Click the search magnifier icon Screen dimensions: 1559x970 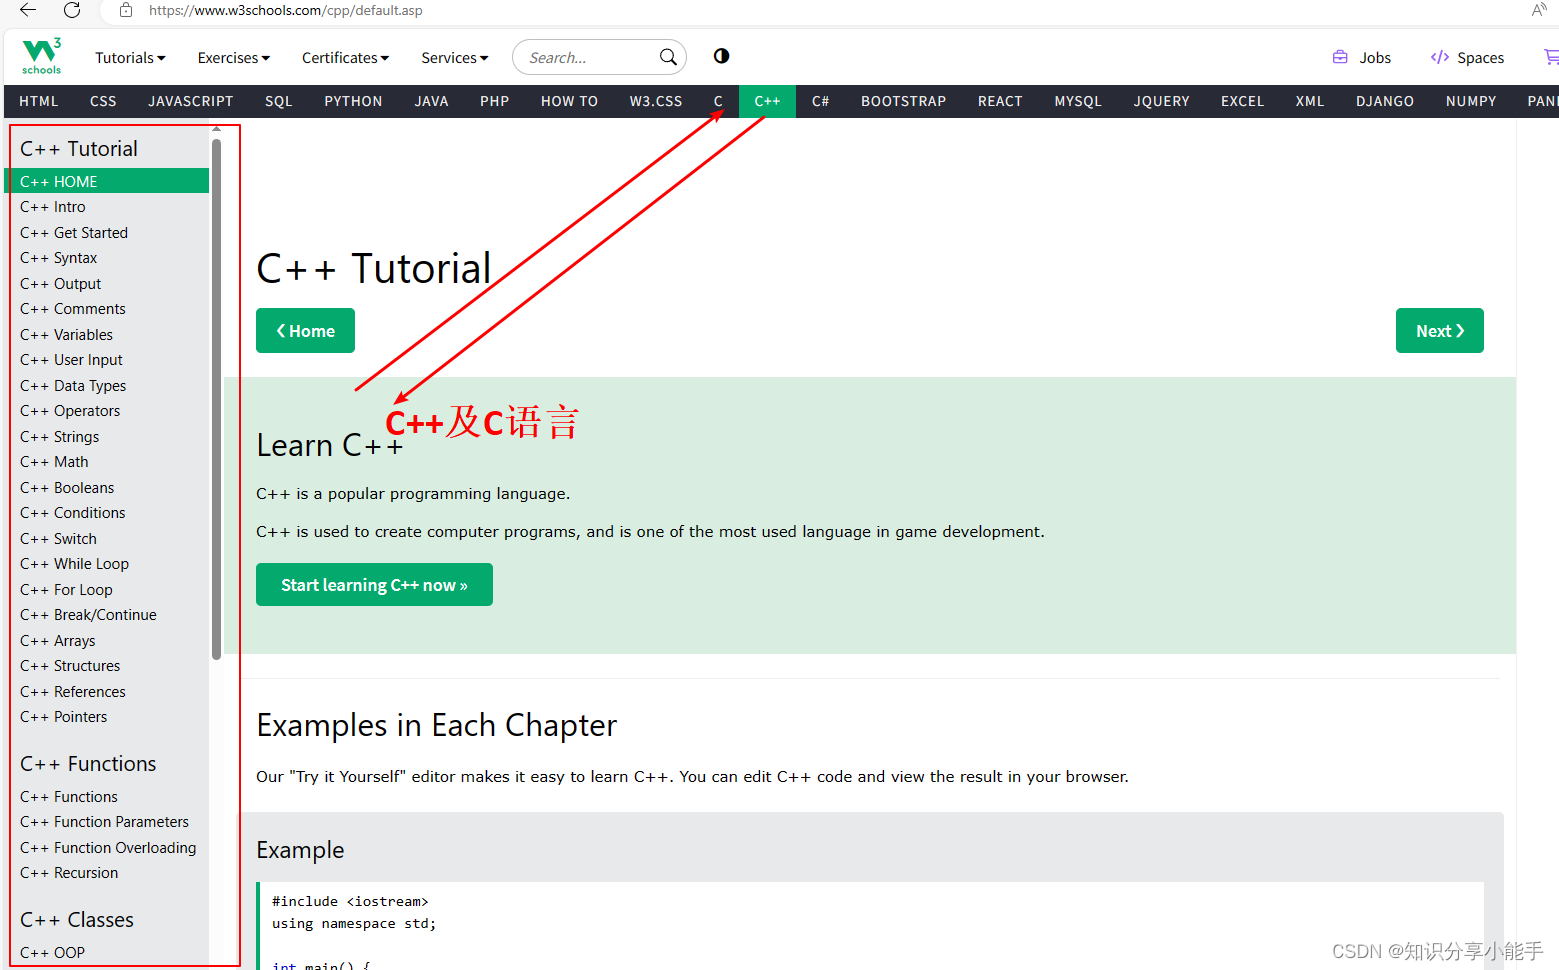(668, 57)
